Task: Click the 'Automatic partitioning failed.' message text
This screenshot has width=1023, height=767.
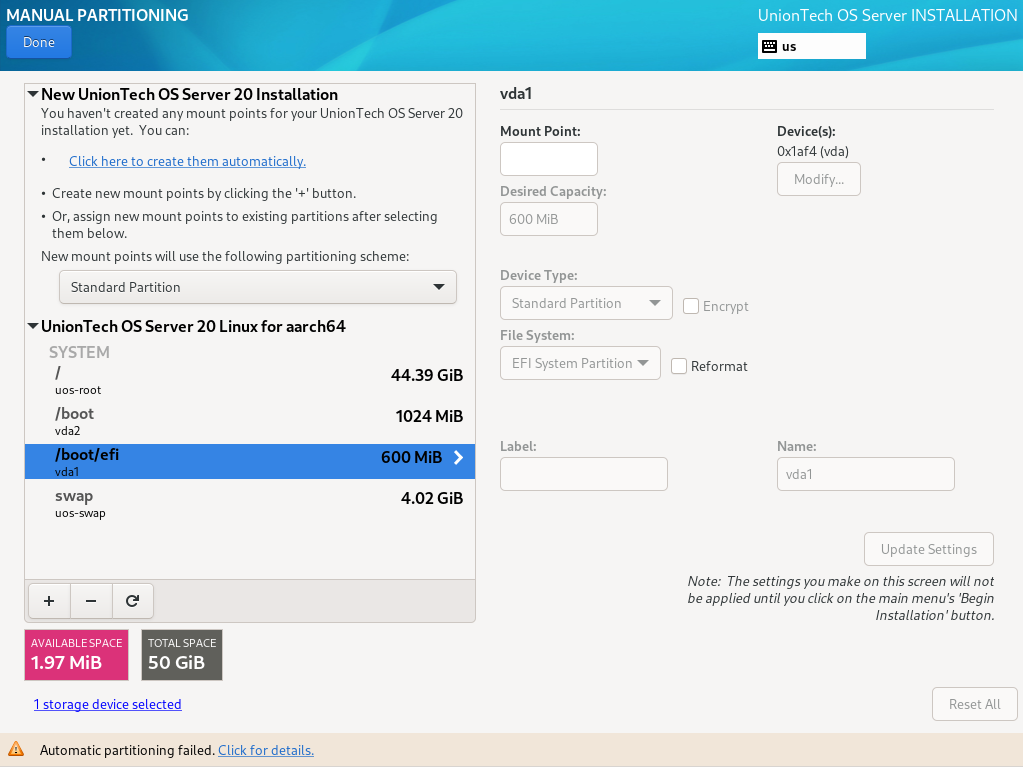Action: tap(127, 750)
